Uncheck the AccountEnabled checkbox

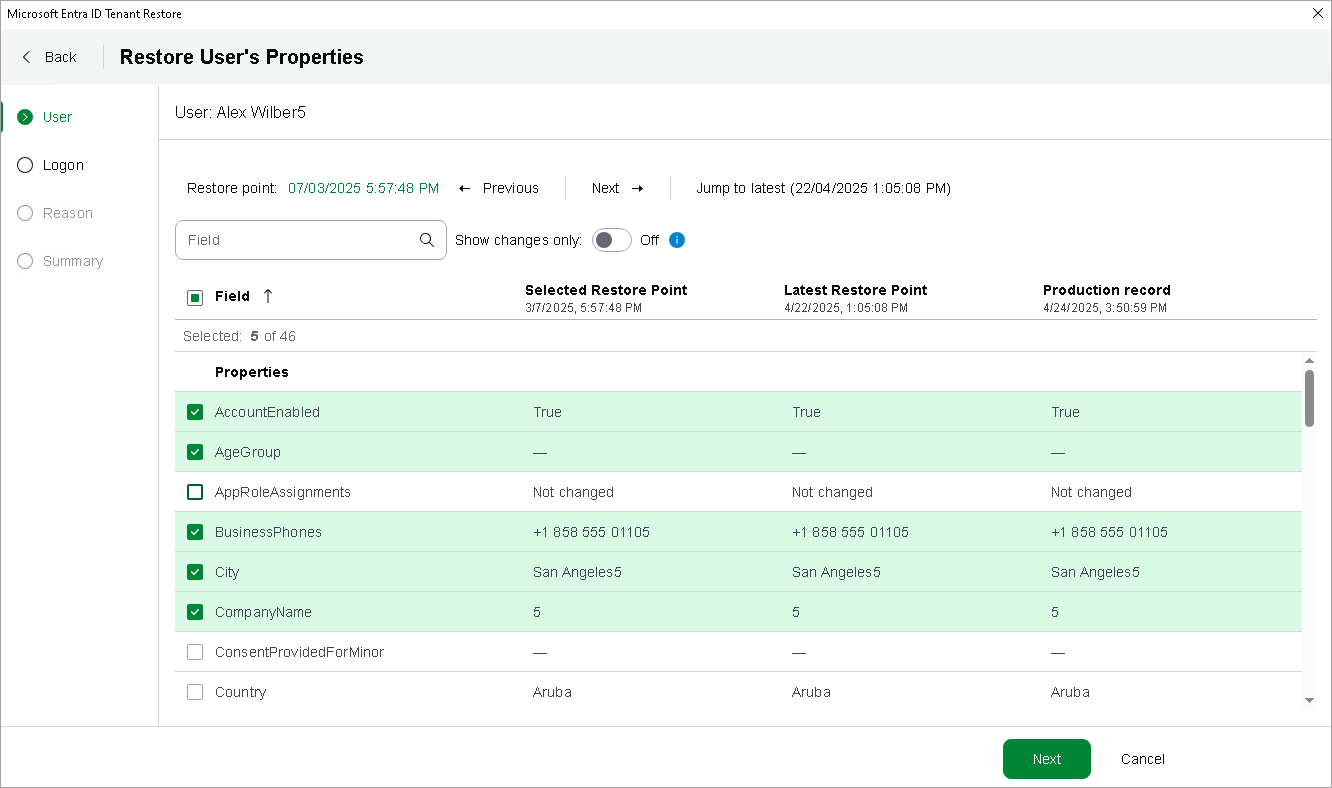coord(195,412)
